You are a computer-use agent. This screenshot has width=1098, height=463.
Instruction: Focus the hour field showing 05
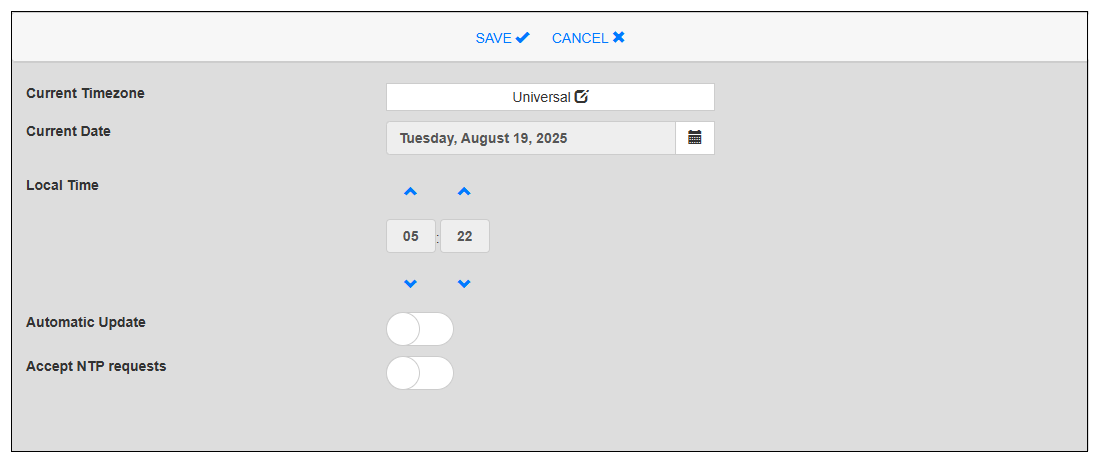click(x=411, y=237)
